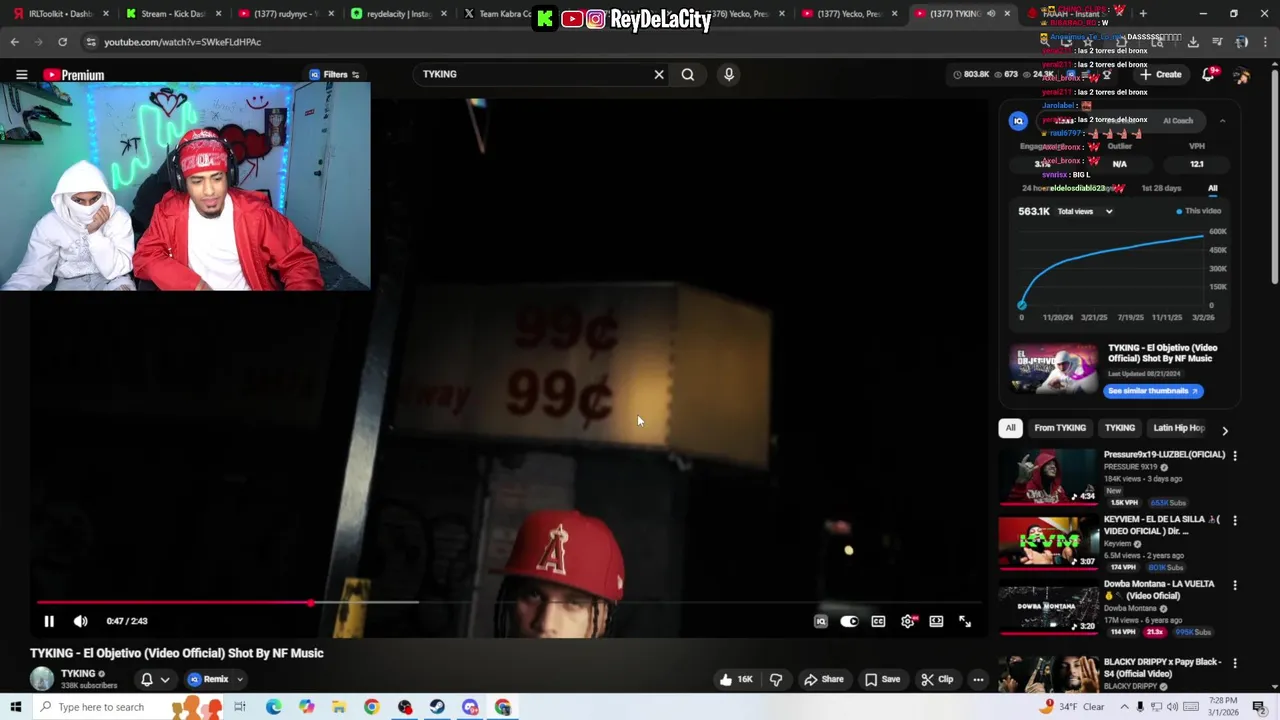Click Share button
Image resolution: width=1280 pixels, height=720 pixels.
[824, 679]
